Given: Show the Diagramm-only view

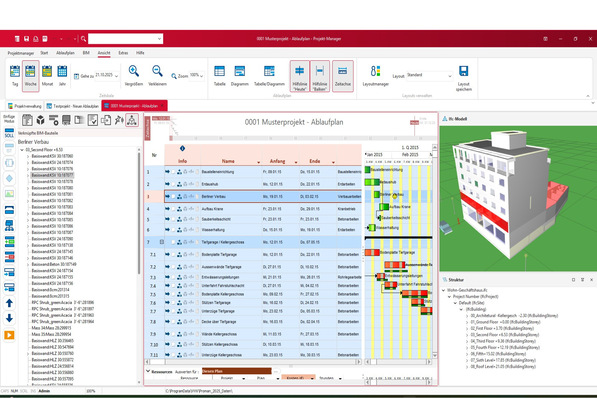Looking at the screenshot, I should 239,75.
